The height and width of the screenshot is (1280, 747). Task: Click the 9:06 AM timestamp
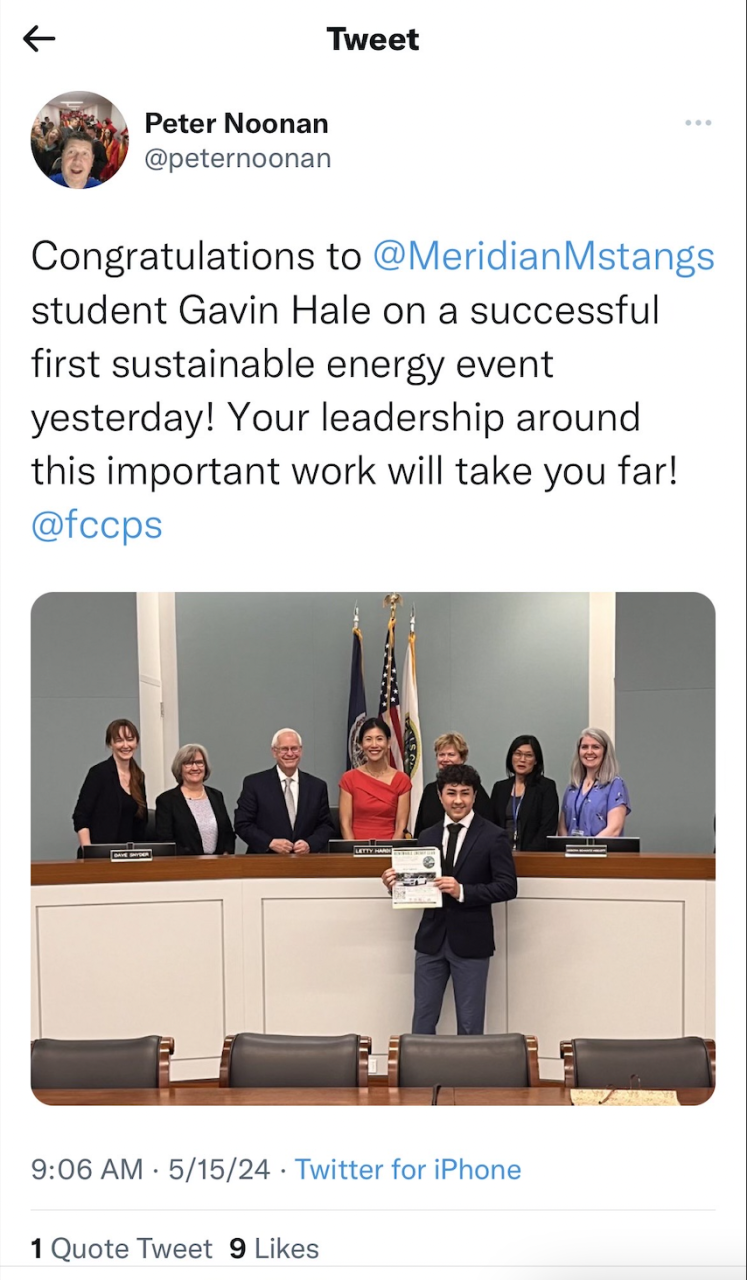click(87, 1169)
